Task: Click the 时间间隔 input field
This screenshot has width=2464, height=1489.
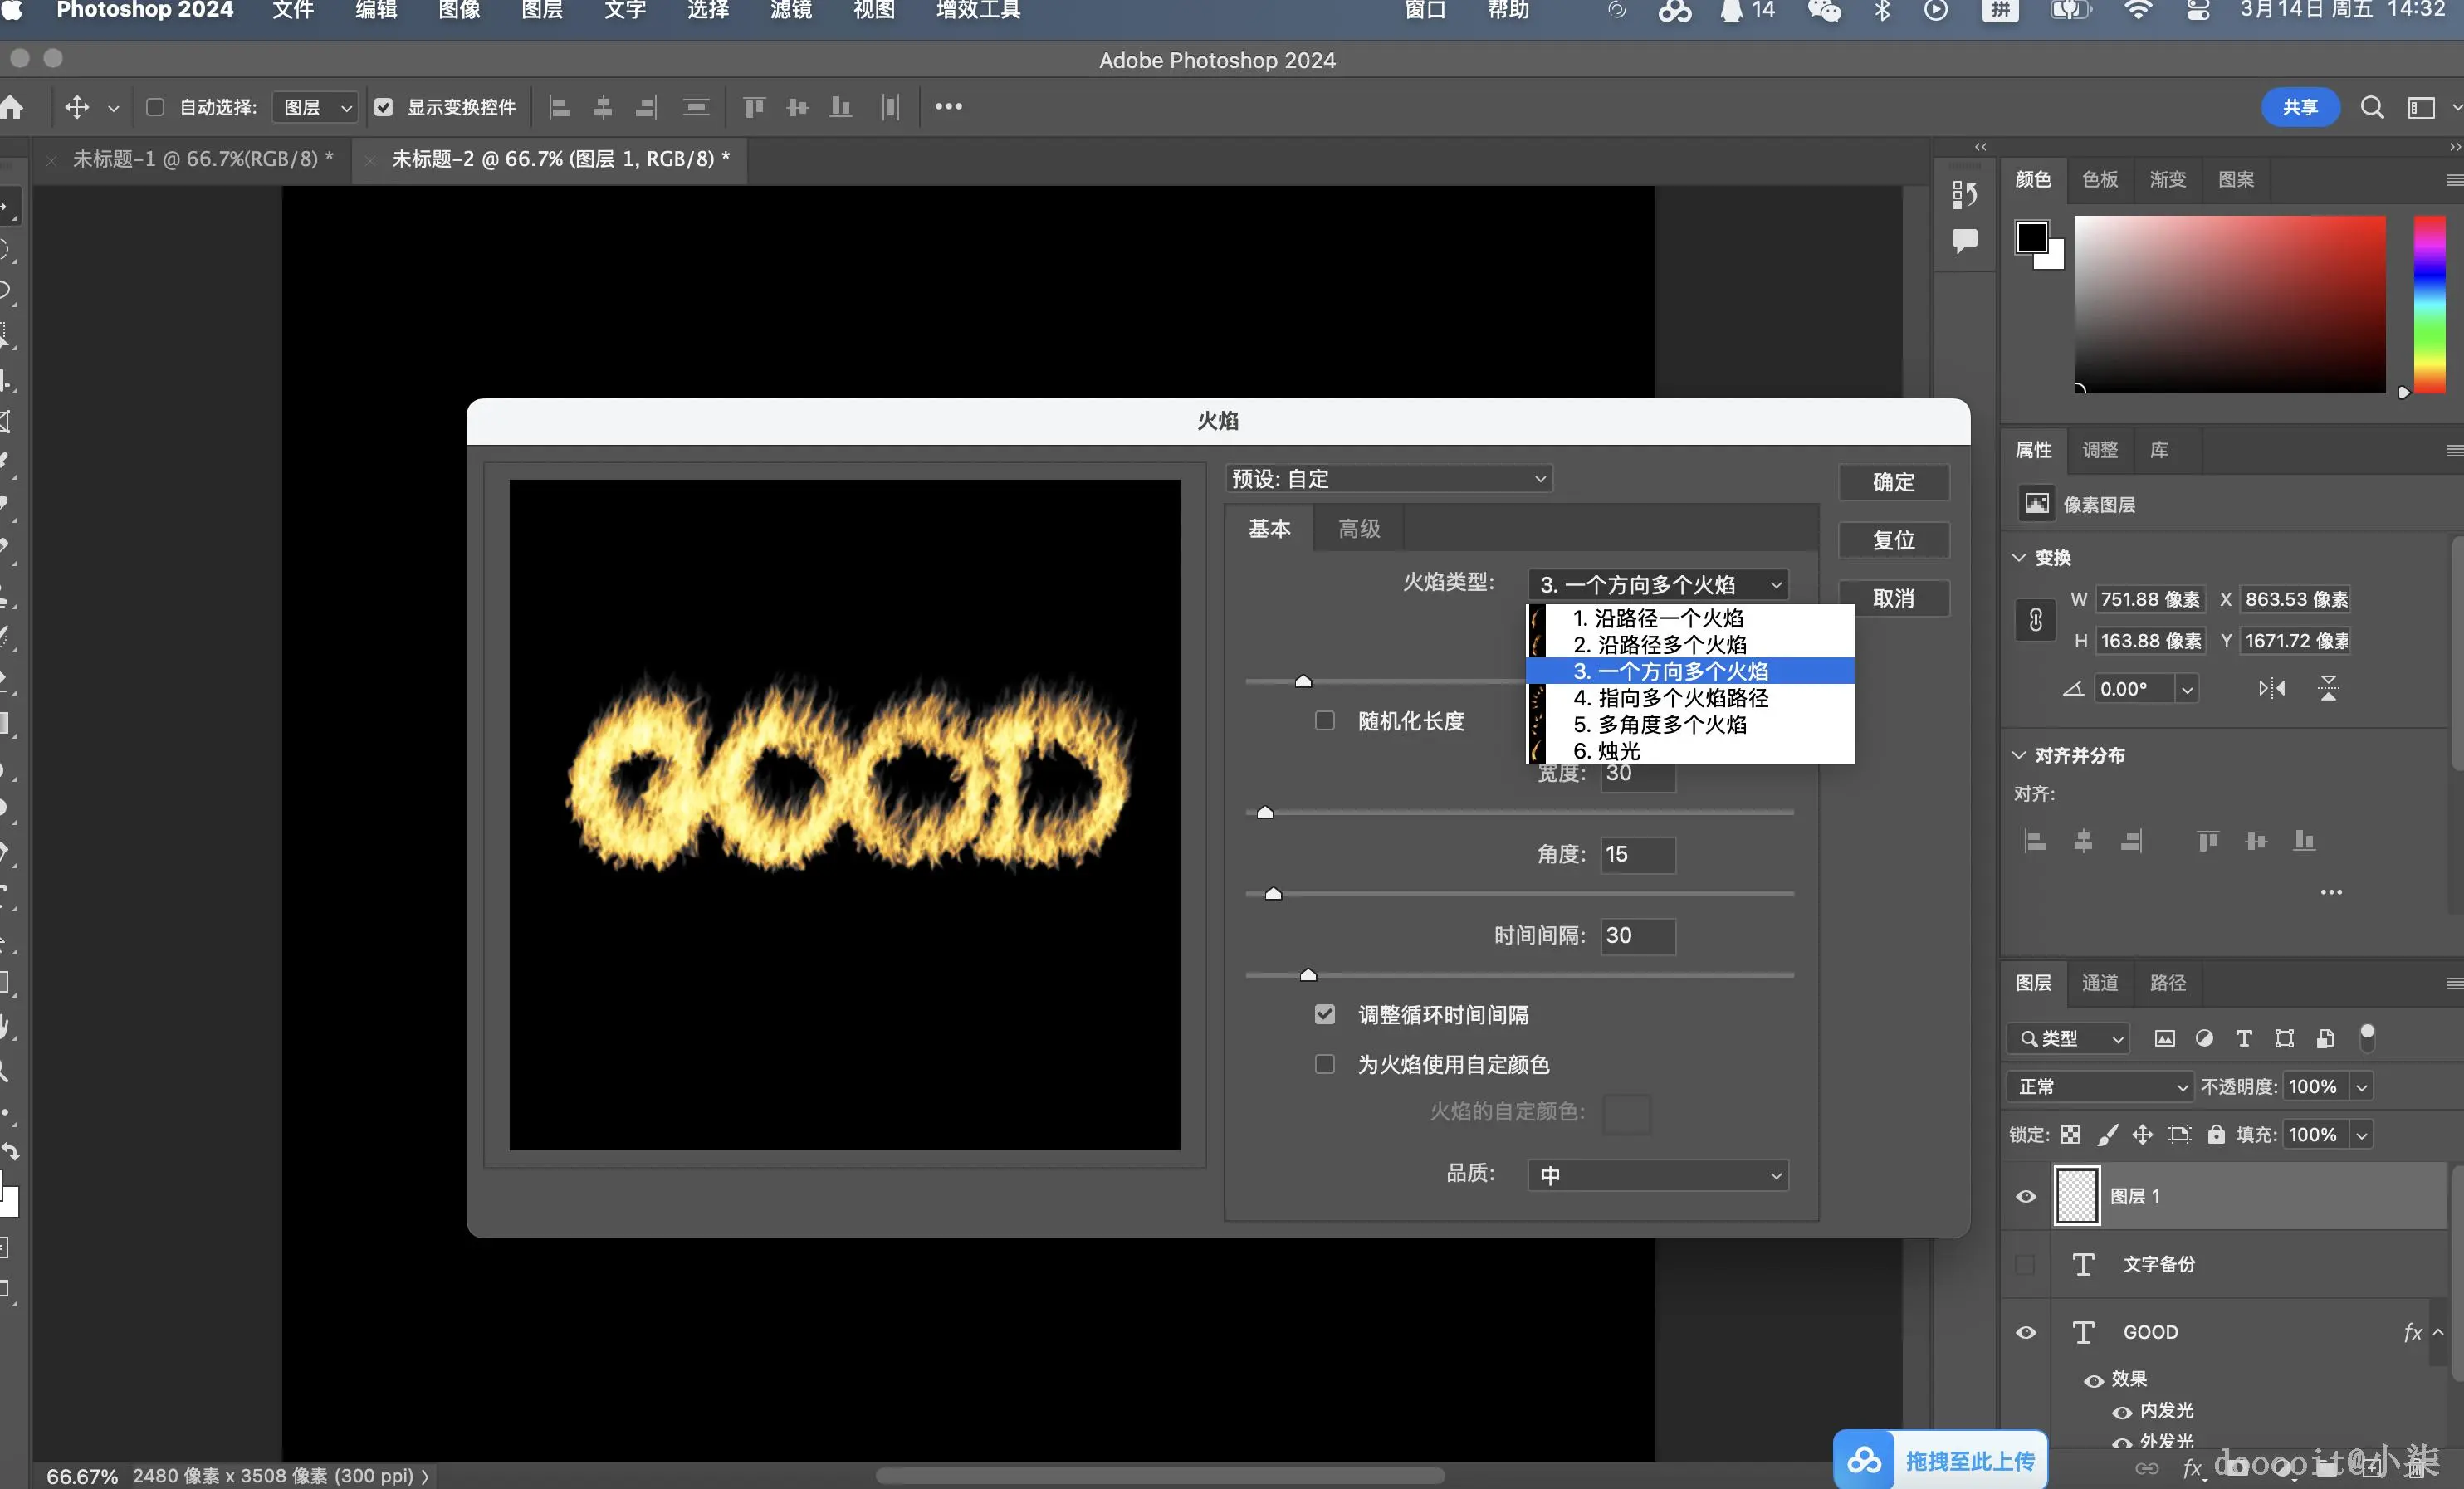Action: [1636, 935]
